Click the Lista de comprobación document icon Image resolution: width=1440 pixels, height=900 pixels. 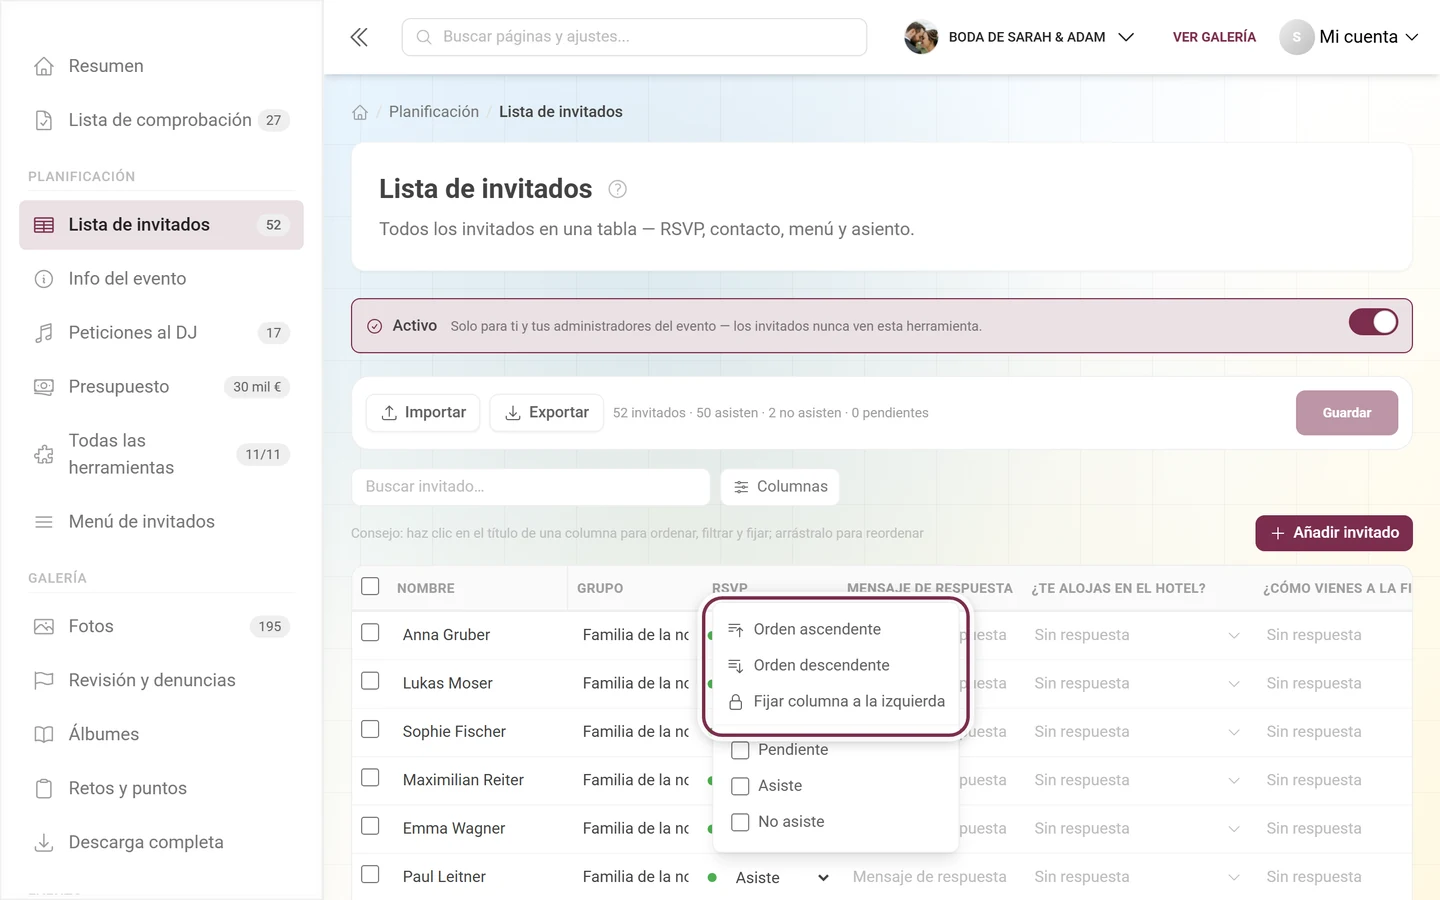(44, 120)
